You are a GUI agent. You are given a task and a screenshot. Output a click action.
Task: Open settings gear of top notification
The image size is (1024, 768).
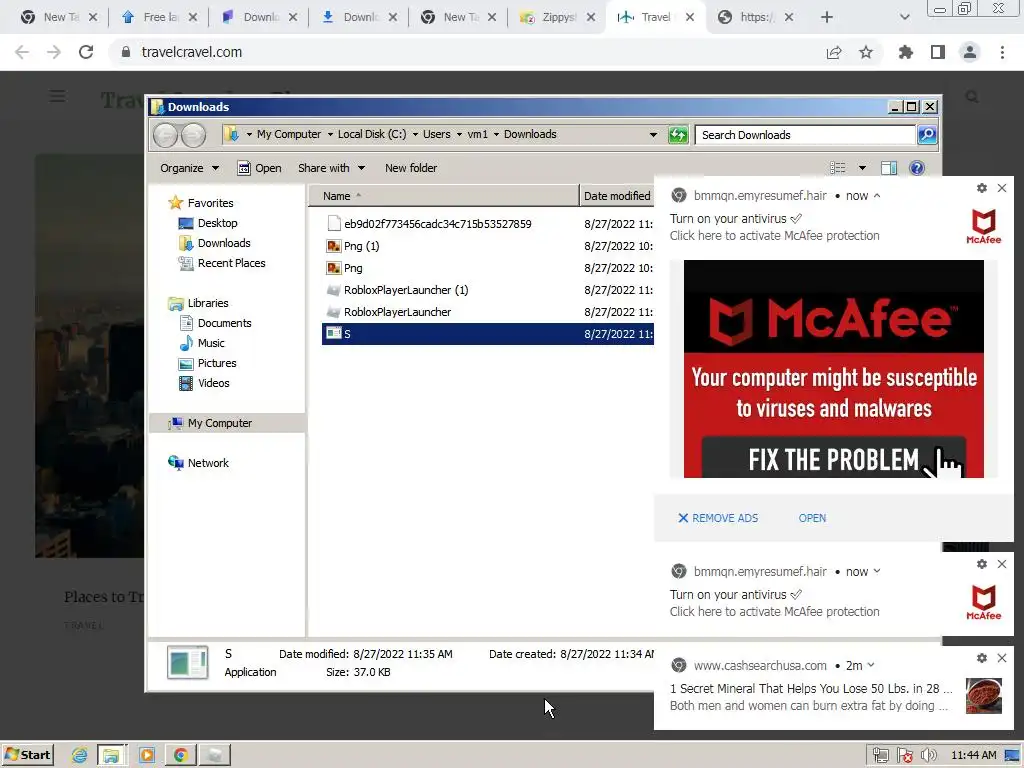(982, 188)
